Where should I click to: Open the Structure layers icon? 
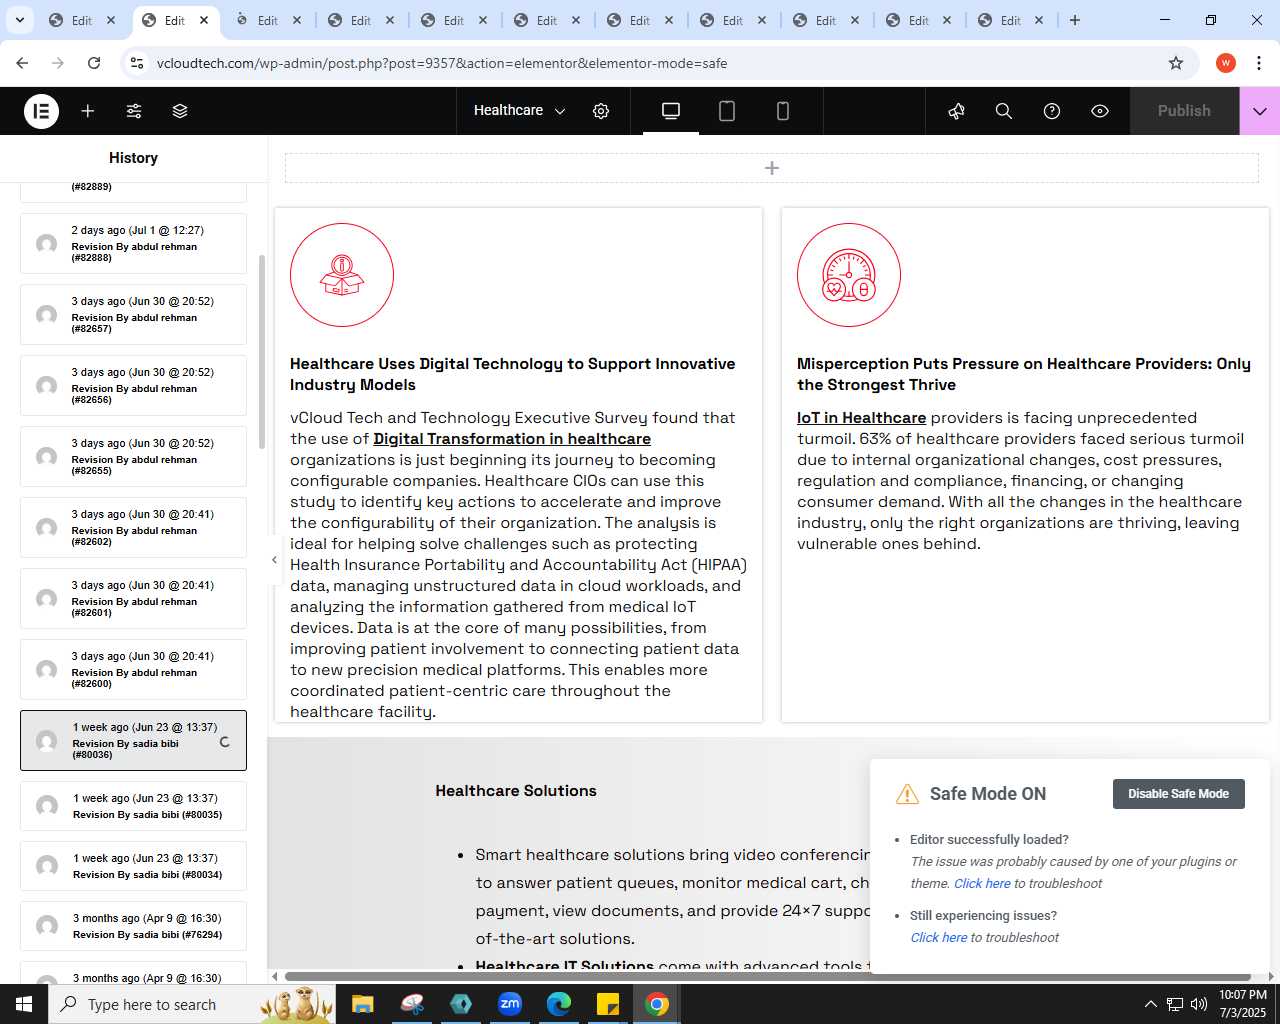[x=180, y=111]
